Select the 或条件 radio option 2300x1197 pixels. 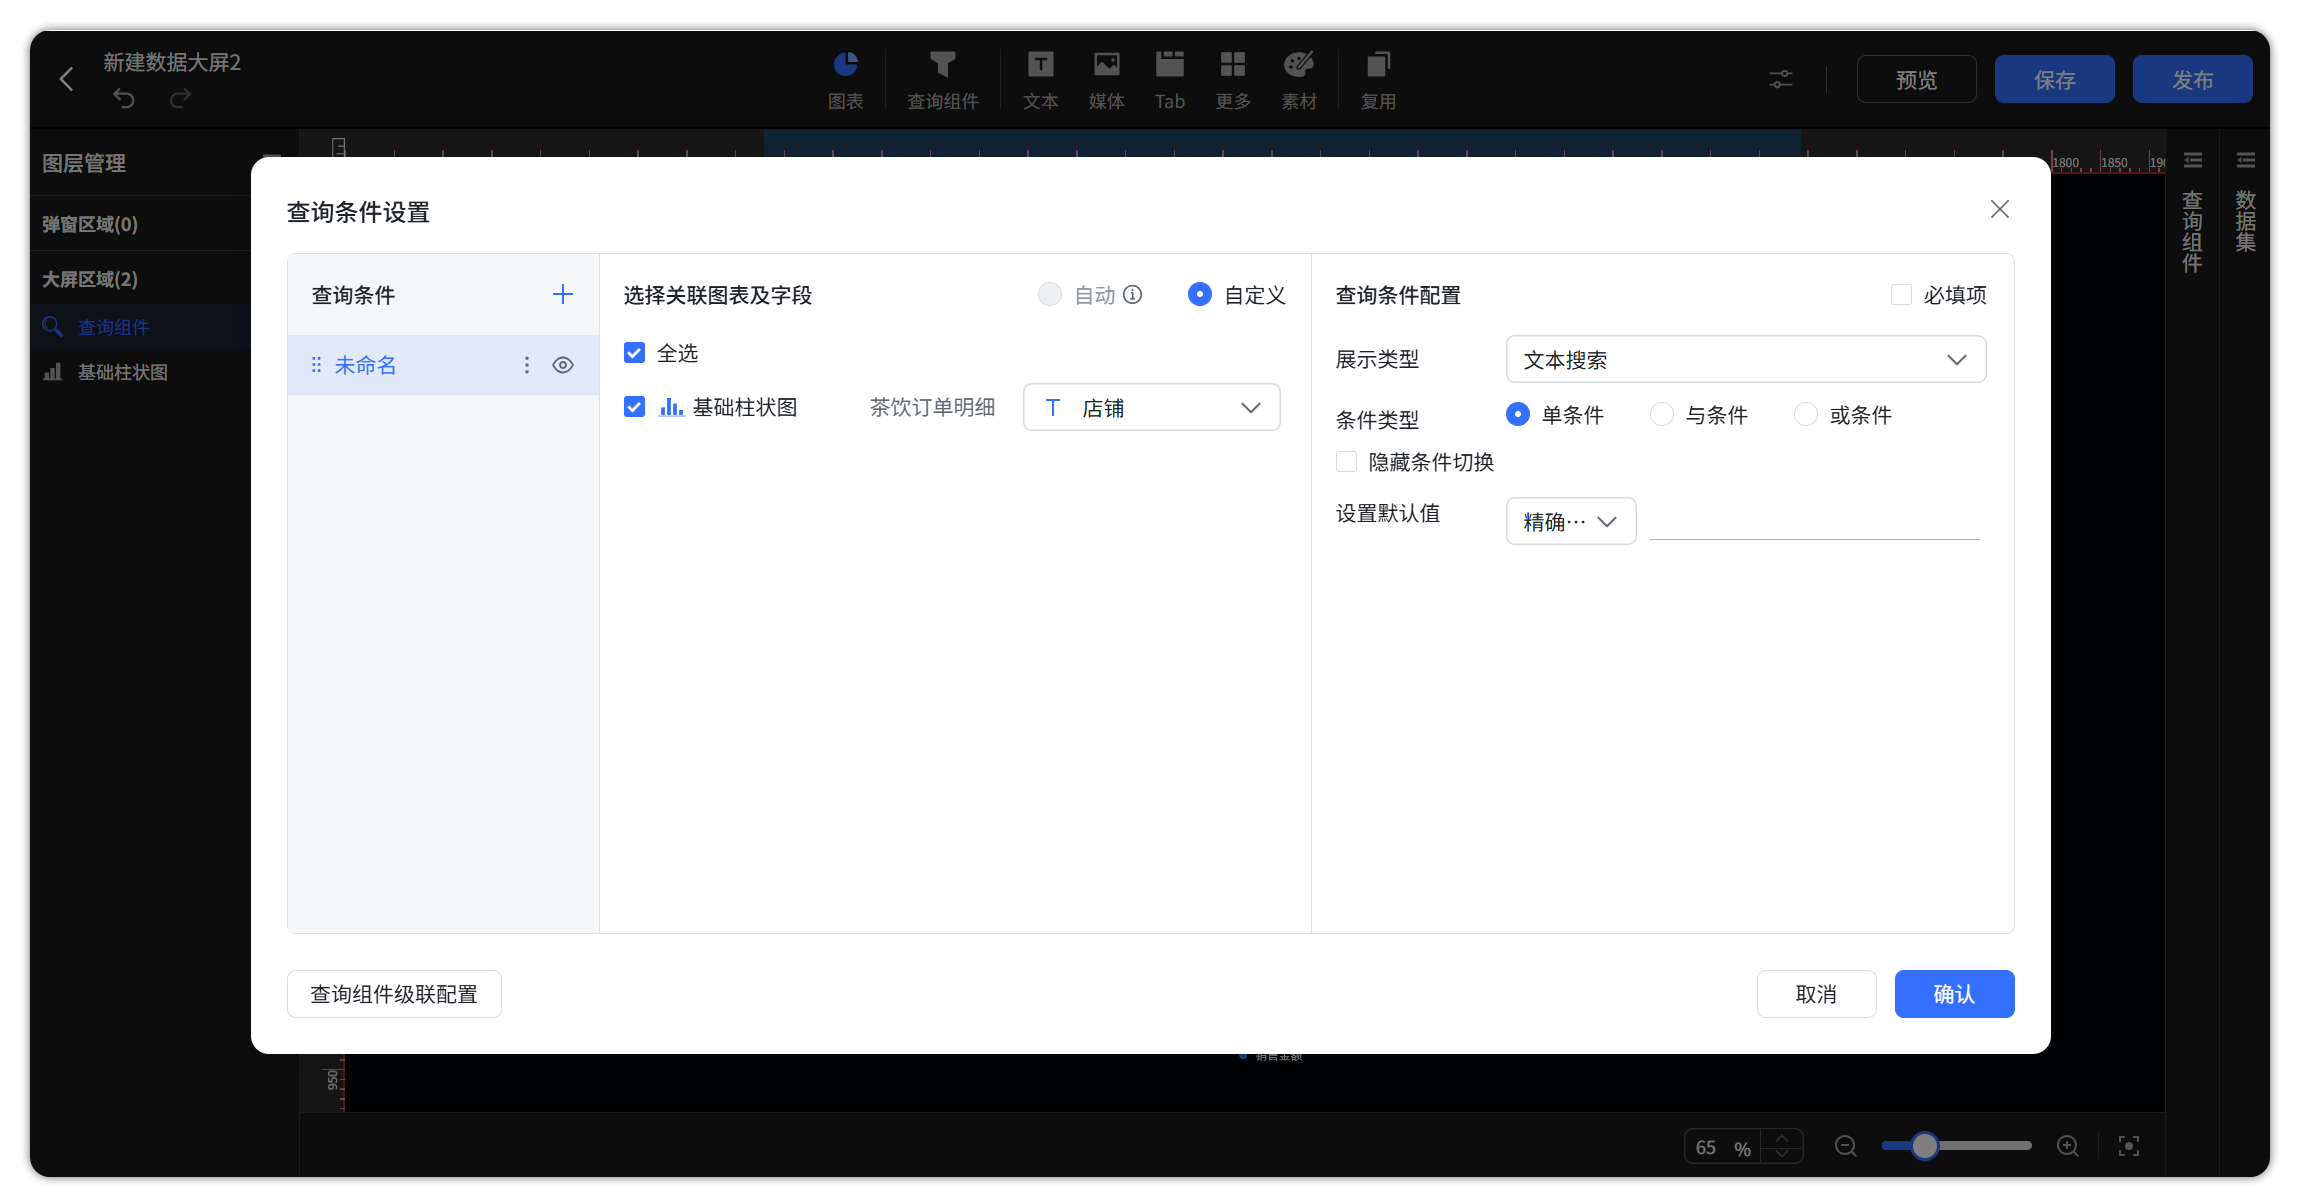click(1805, 414)
